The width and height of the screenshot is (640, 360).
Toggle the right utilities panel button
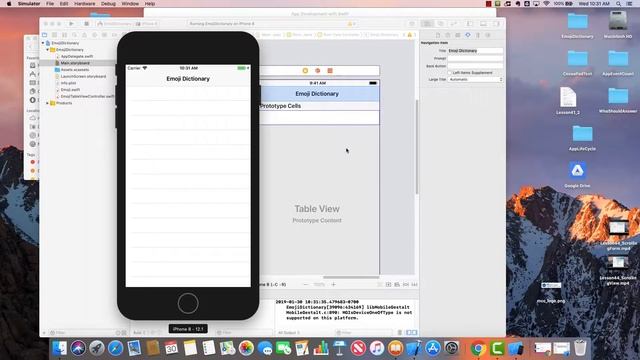(x=496, y=24)
